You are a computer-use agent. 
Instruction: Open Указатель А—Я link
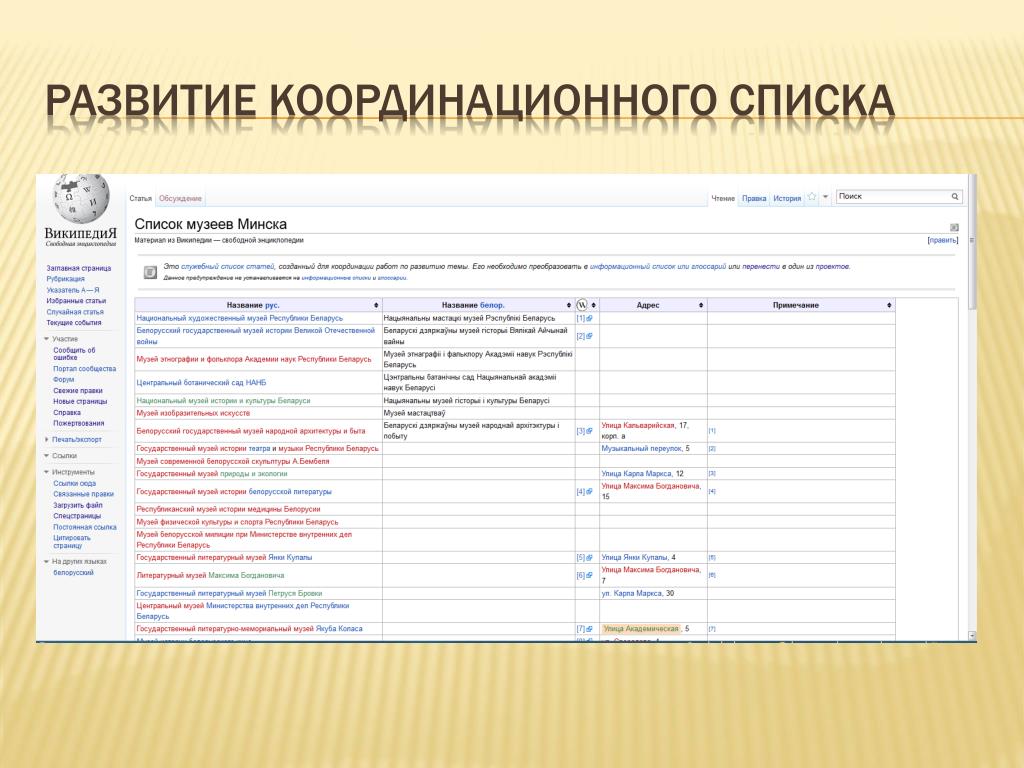pyautogui.click(x=73, y=290)
